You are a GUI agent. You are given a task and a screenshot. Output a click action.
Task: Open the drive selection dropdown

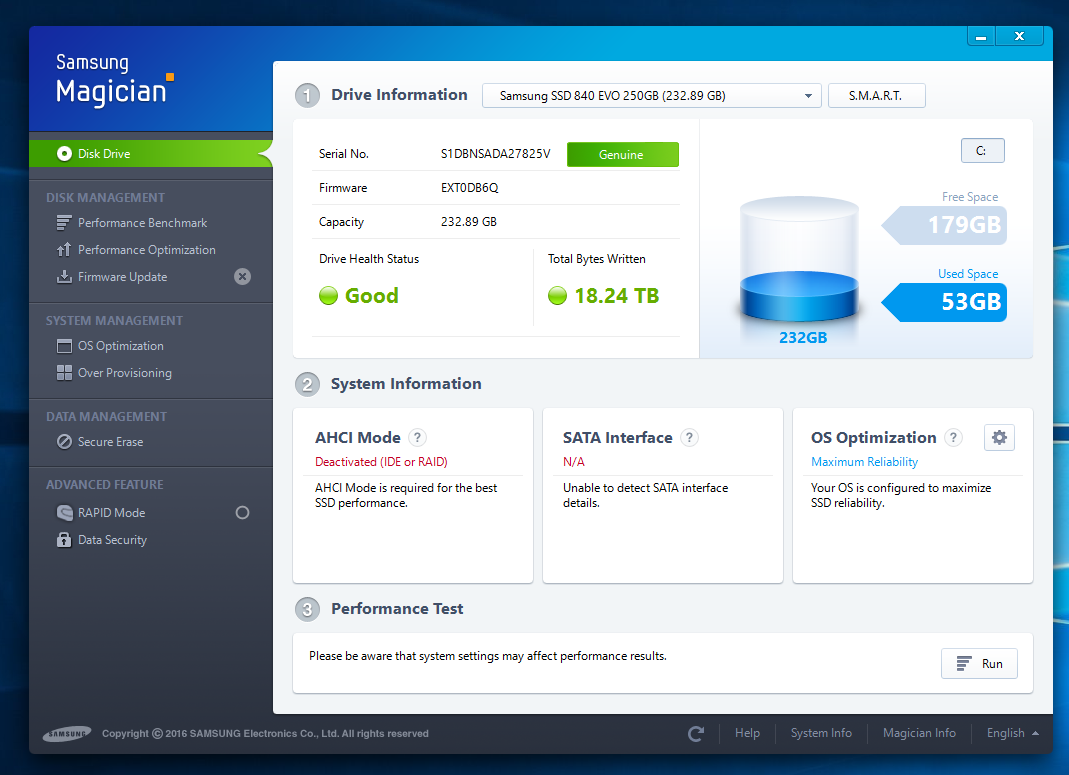(x=652, y=96)
